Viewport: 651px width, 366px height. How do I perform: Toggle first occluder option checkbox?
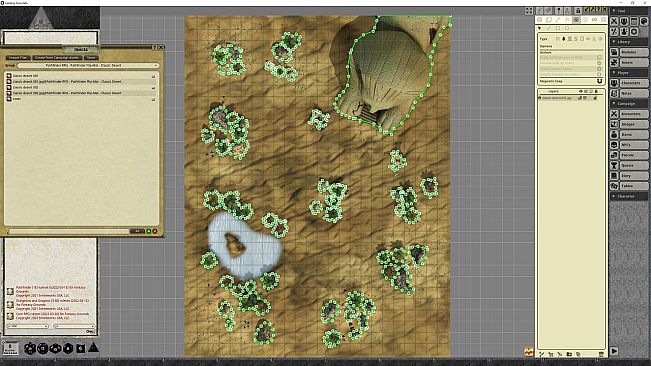pos(599,57)
